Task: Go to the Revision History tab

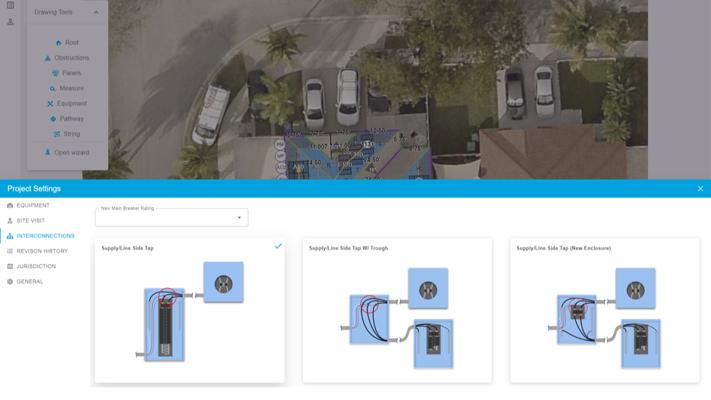Action: click(42, 251)
